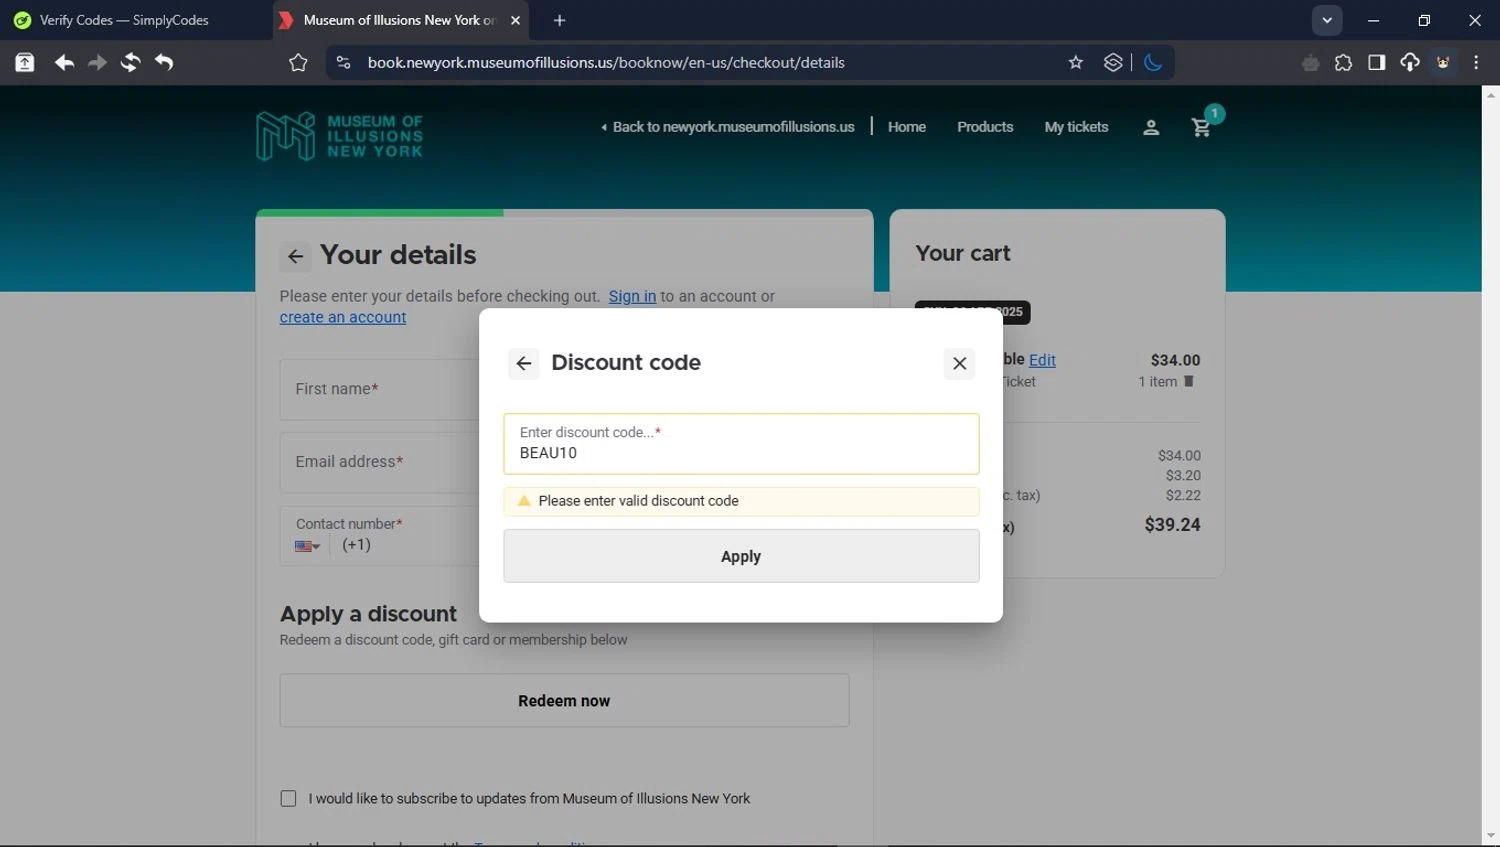Reload the page
This screenshot has height=847, width=1500.
point(130,62)
